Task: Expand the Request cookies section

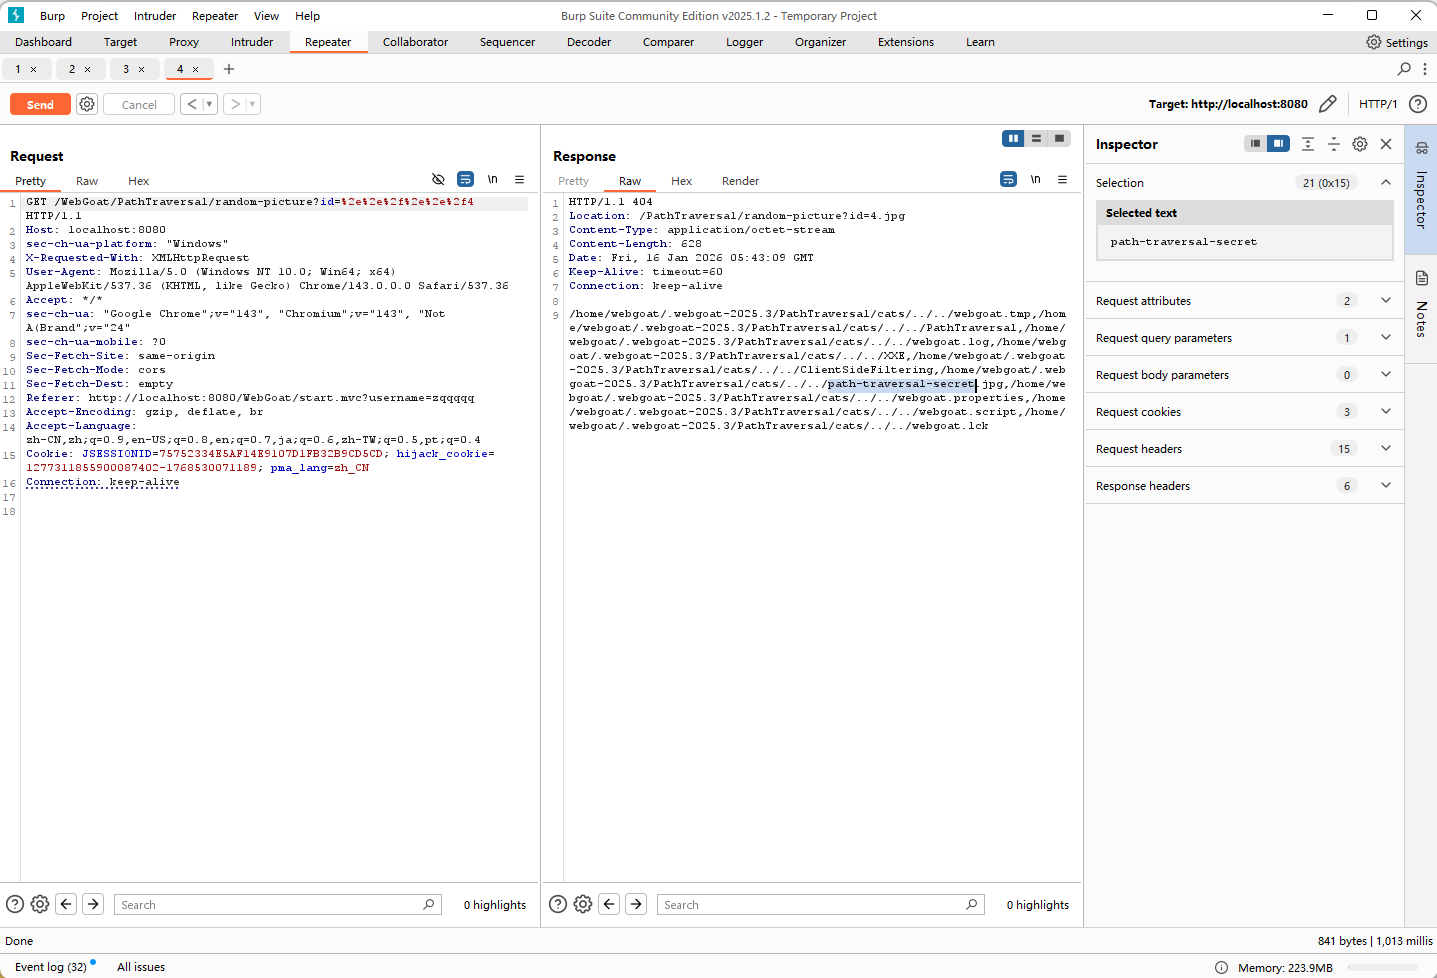Action: coord(1385,412)
